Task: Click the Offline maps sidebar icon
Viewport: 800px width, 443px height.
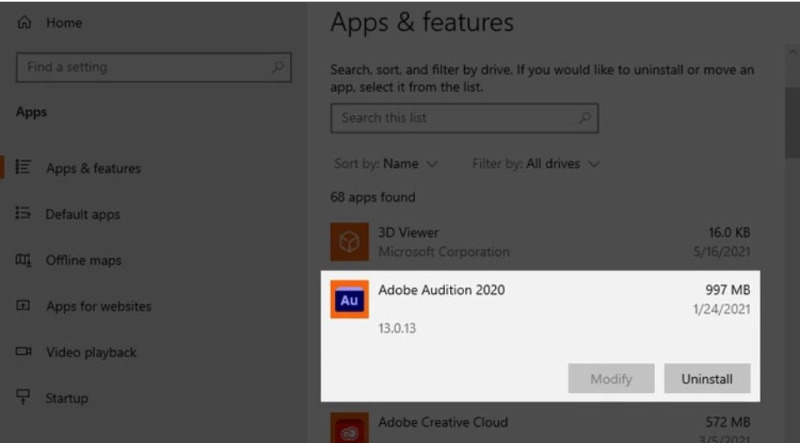Action: (24, 260)
